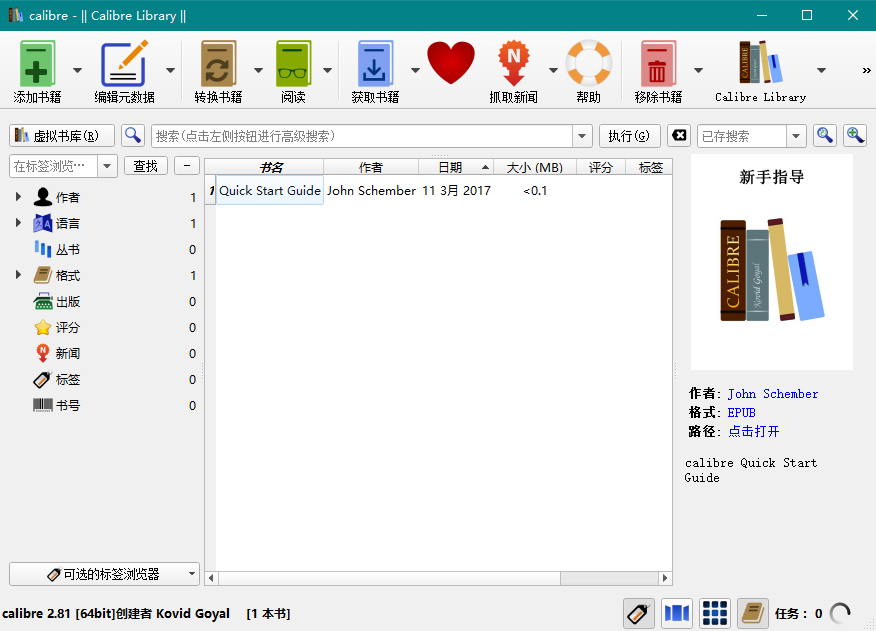This screenshot has height=631, width=876.
Task: Click the 虚拟书库 (Virtual library) button
Action: pyautogui.click(x=62, y=136)
